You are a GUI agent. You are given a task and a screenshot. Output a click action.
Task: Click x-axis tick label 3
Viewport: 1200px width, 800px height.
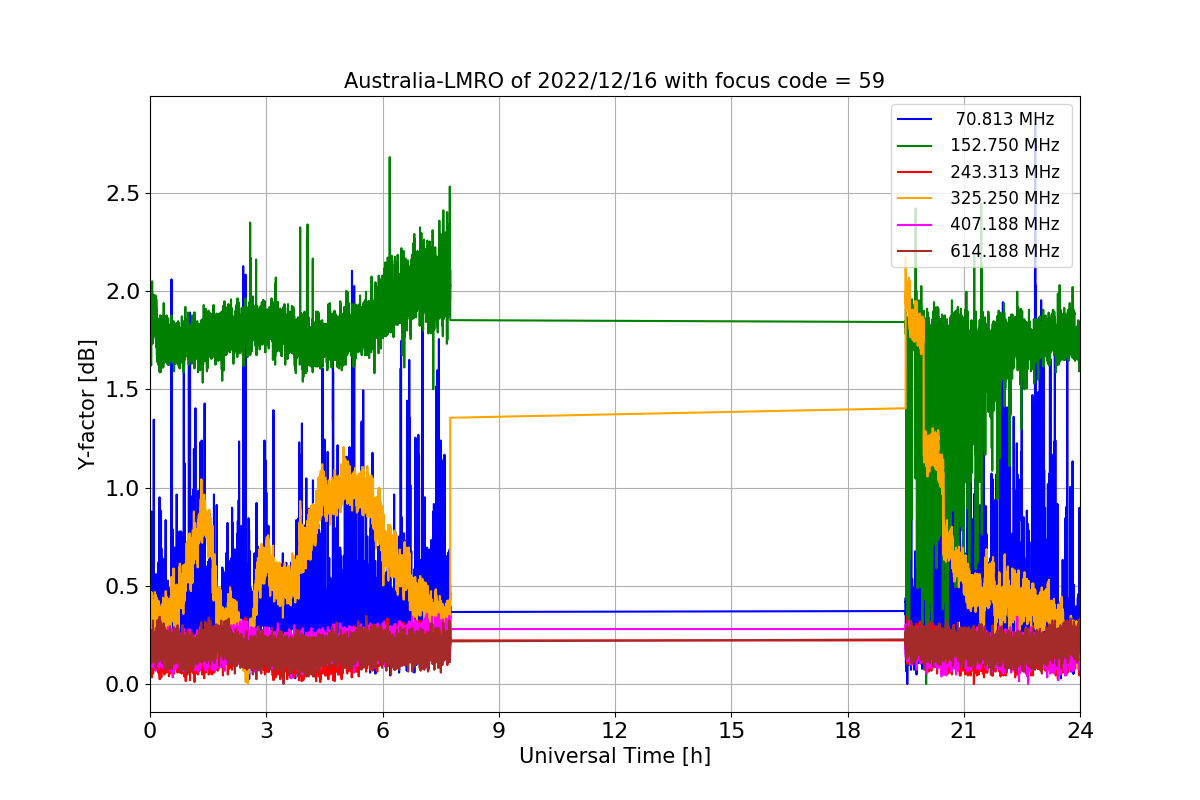pos(266,731)
